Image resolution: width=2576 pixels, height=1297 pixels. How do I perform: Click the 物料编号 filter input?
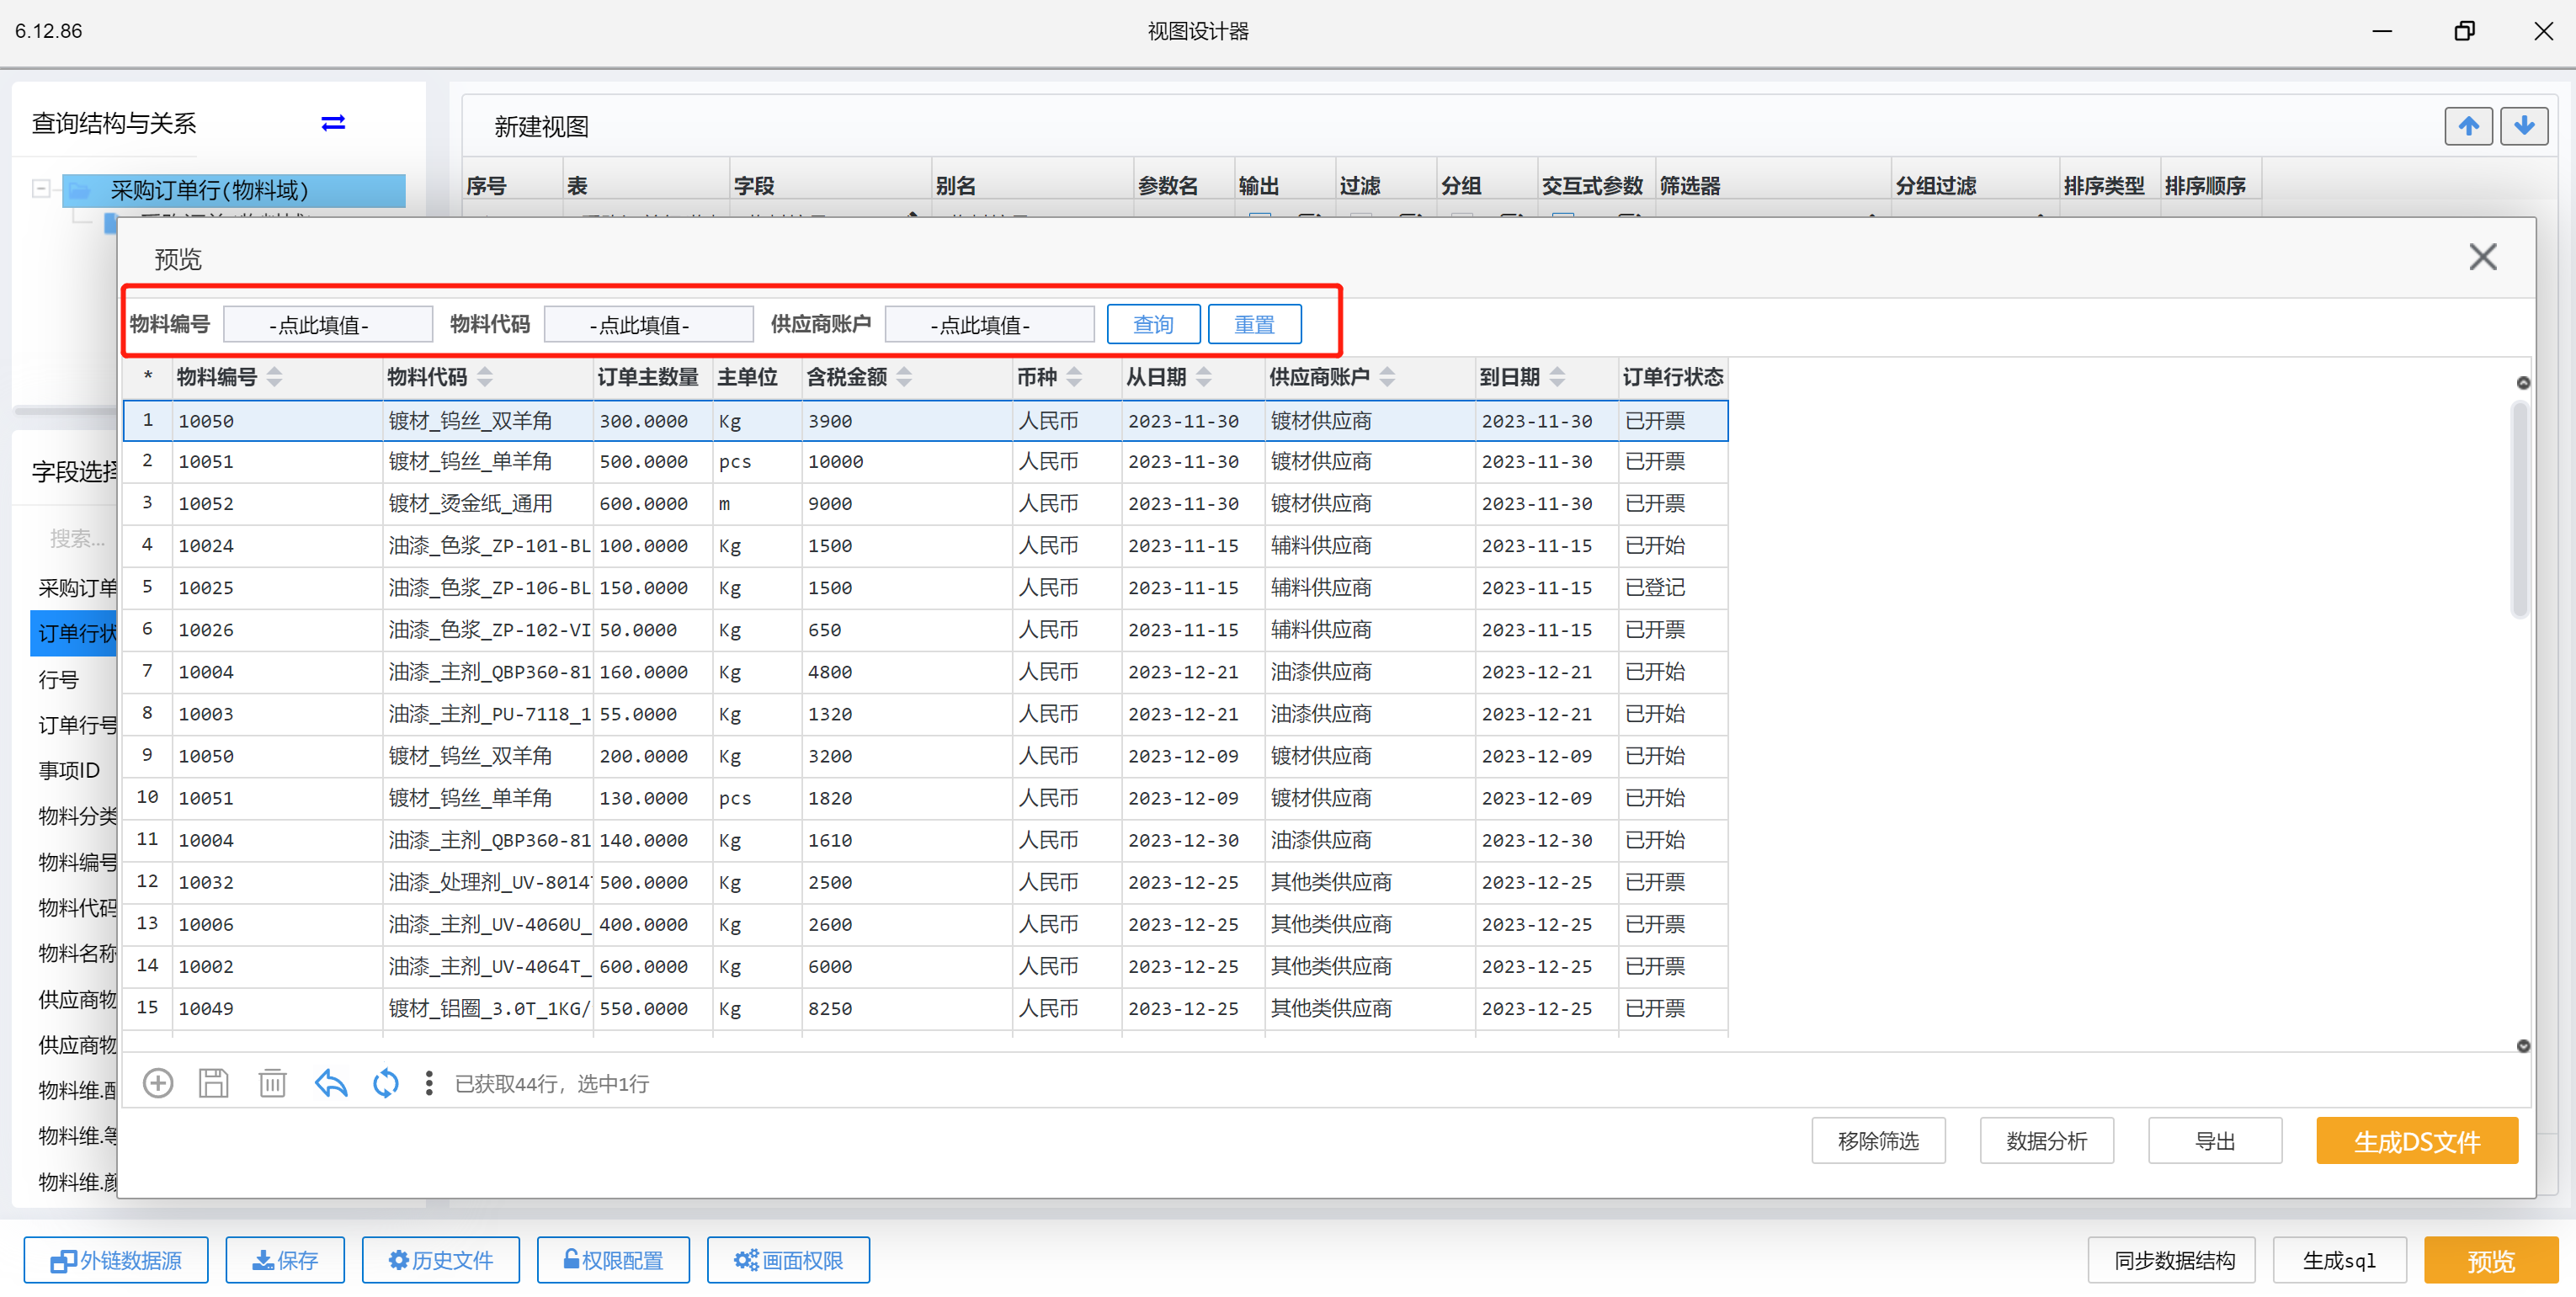(327, 324)
